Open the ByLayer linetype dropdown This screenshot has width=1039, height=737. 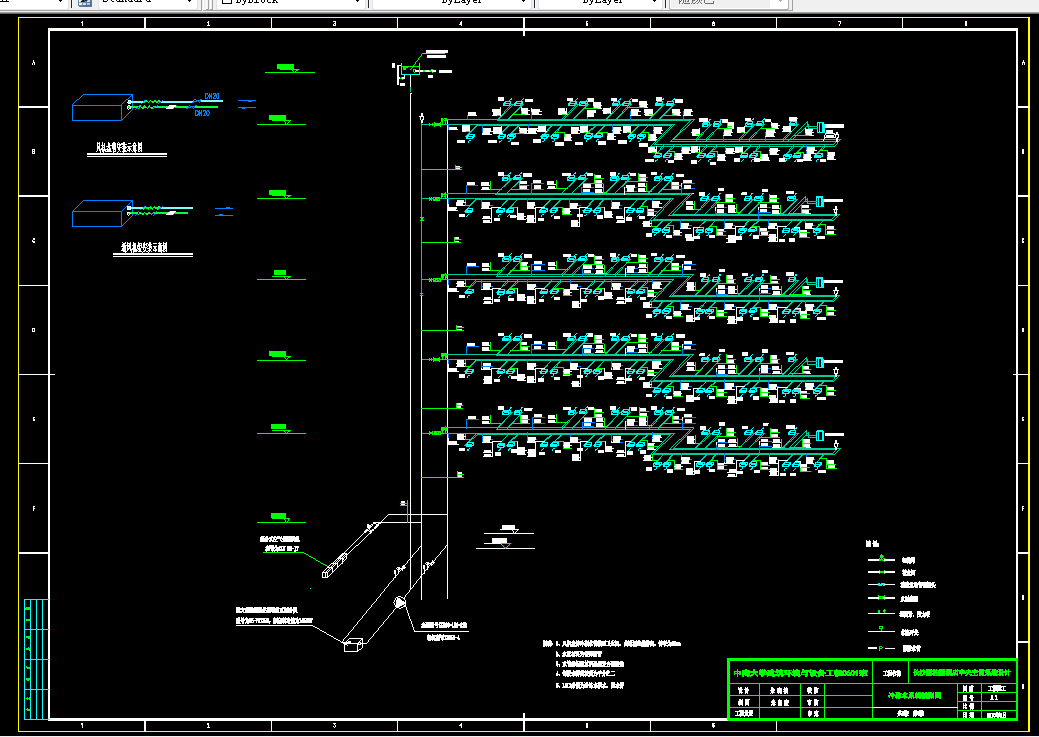coord(453,3)
